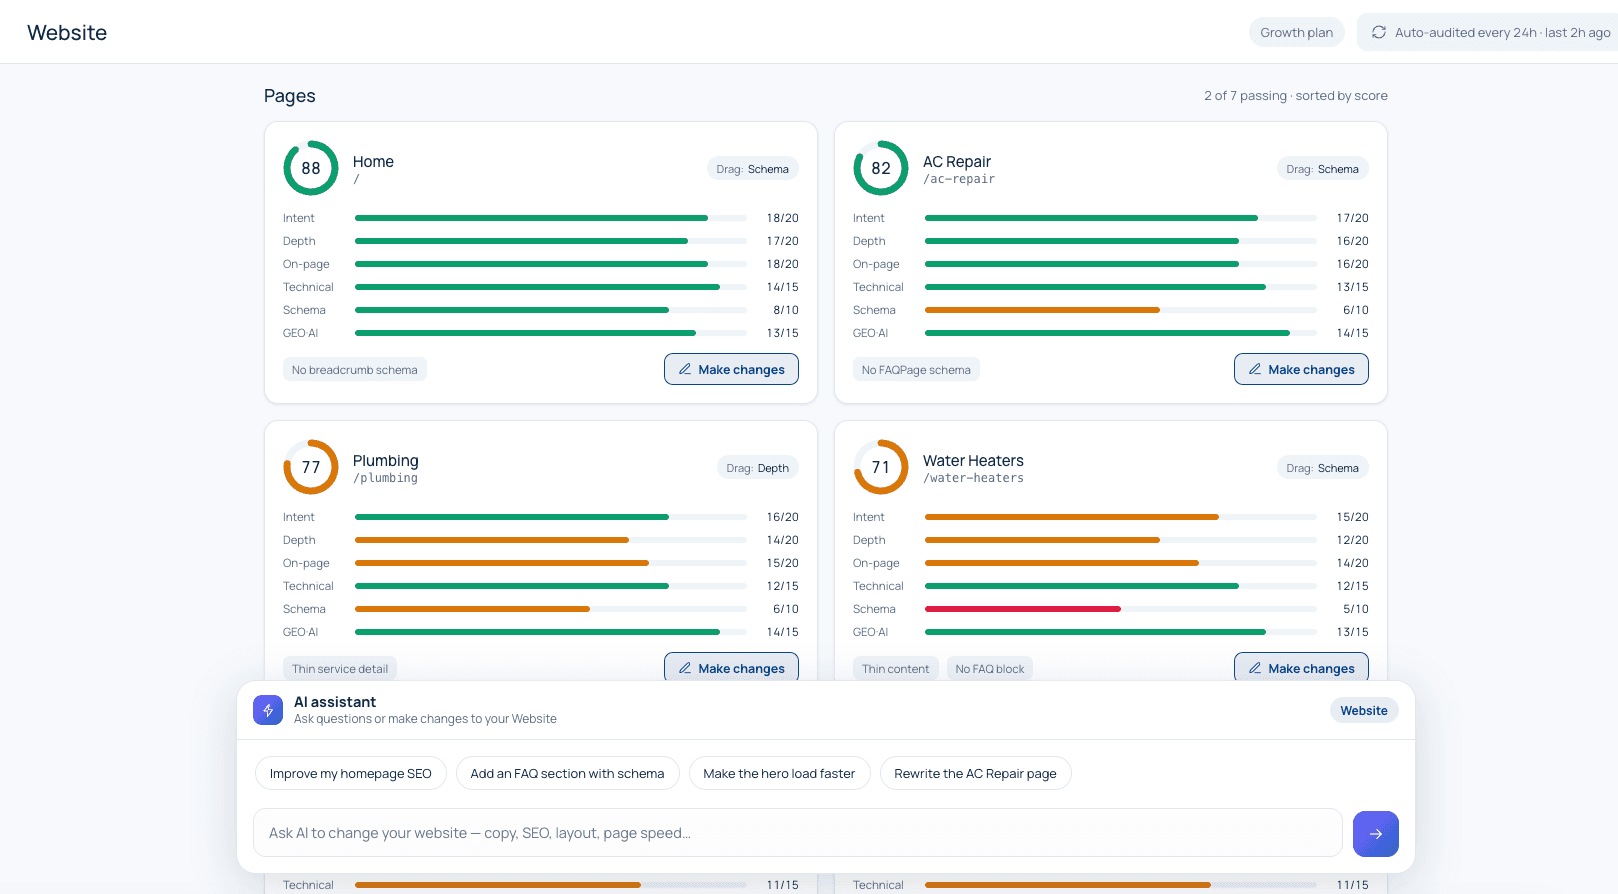Click the Home Technical score '14/15'
Screen dimensions: 1618x894
(x=783, y=287)
